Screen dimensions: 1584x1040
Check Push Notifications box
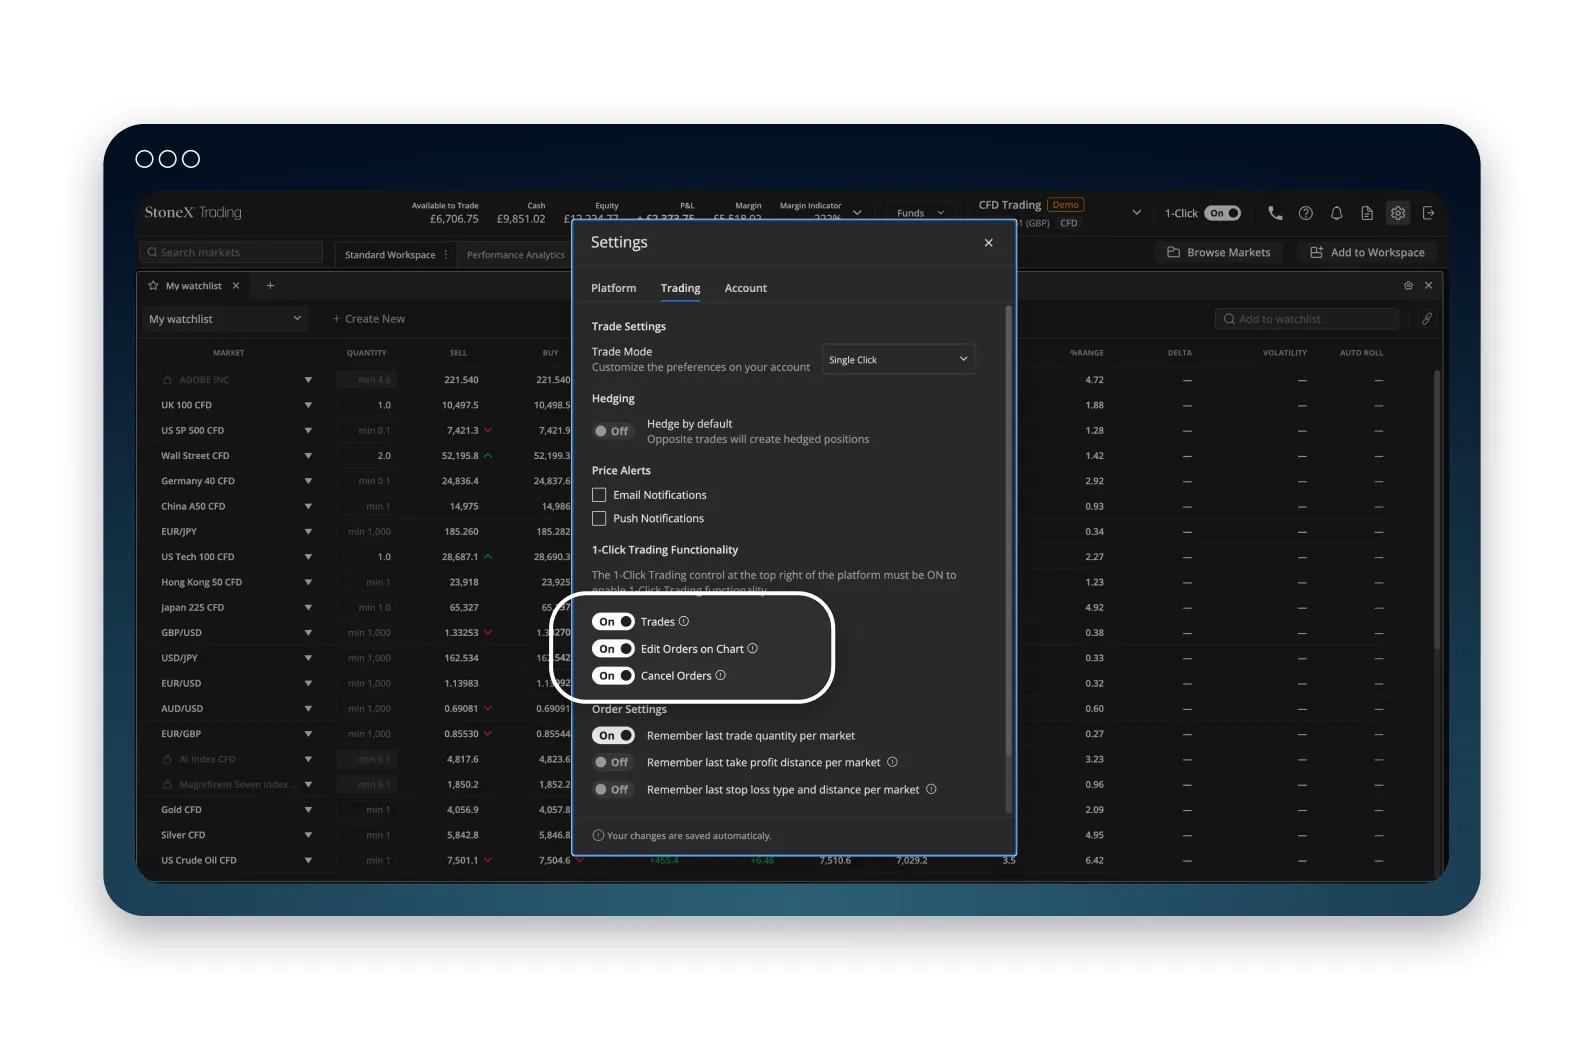pos(599,519)
